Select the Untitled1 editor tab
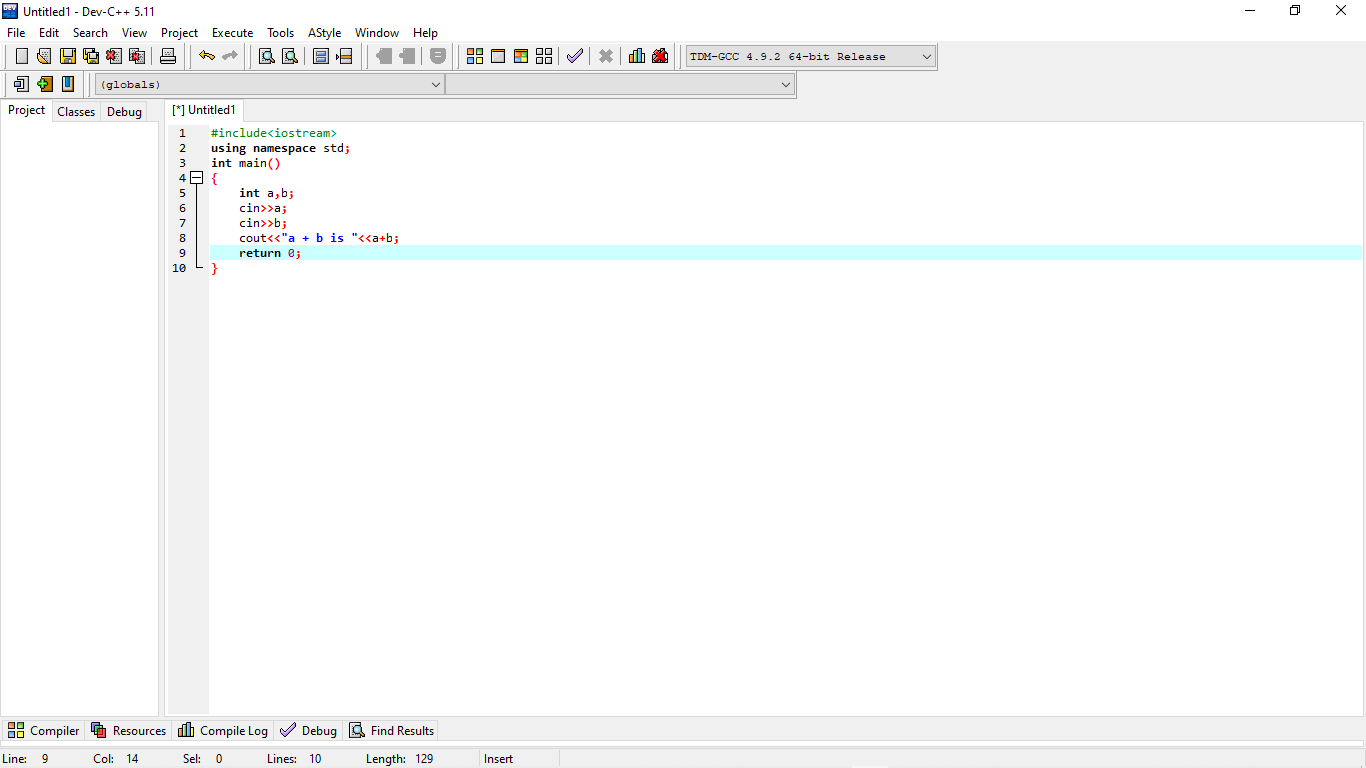1366x768 pixels. tap(204, 110)
